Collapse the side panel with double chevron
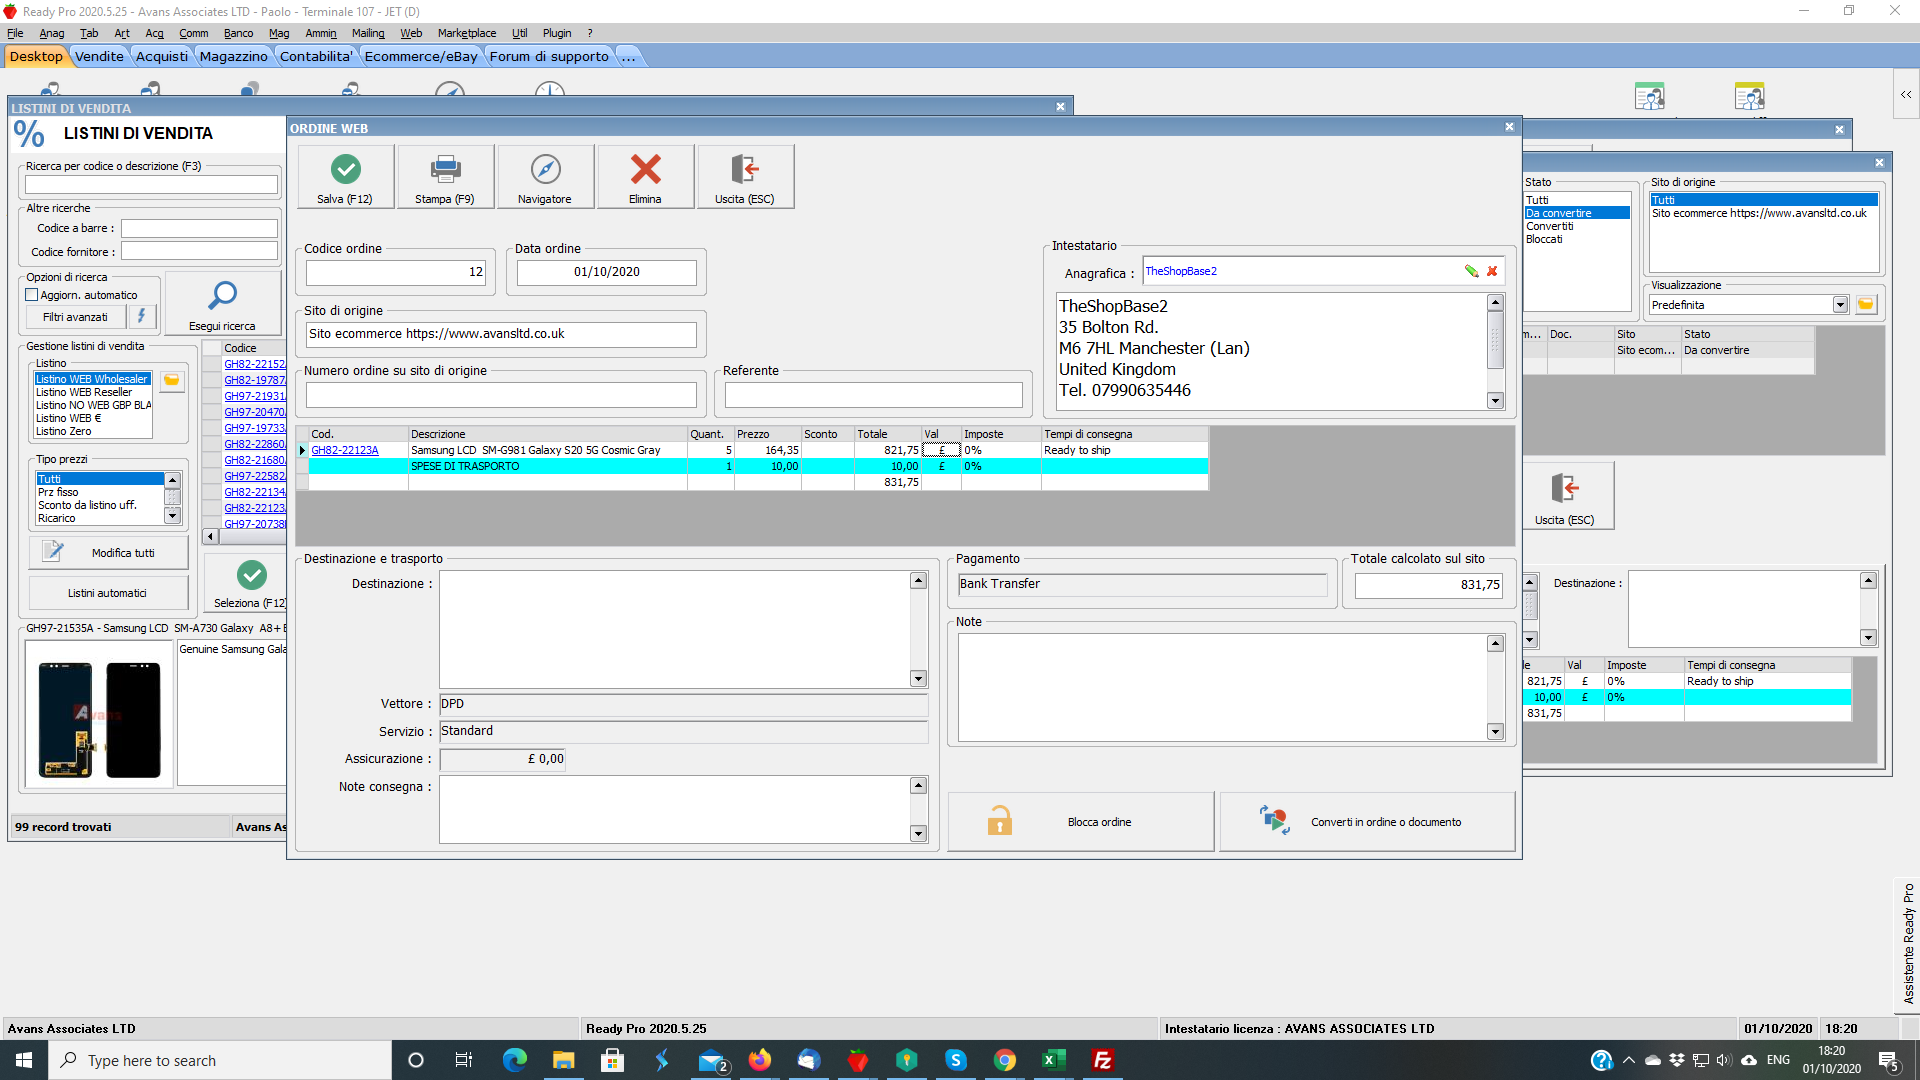 (1906, 94)
